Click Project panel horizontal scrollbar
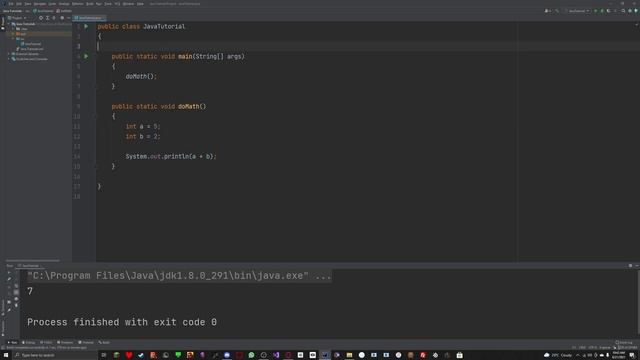 point(33,260)
